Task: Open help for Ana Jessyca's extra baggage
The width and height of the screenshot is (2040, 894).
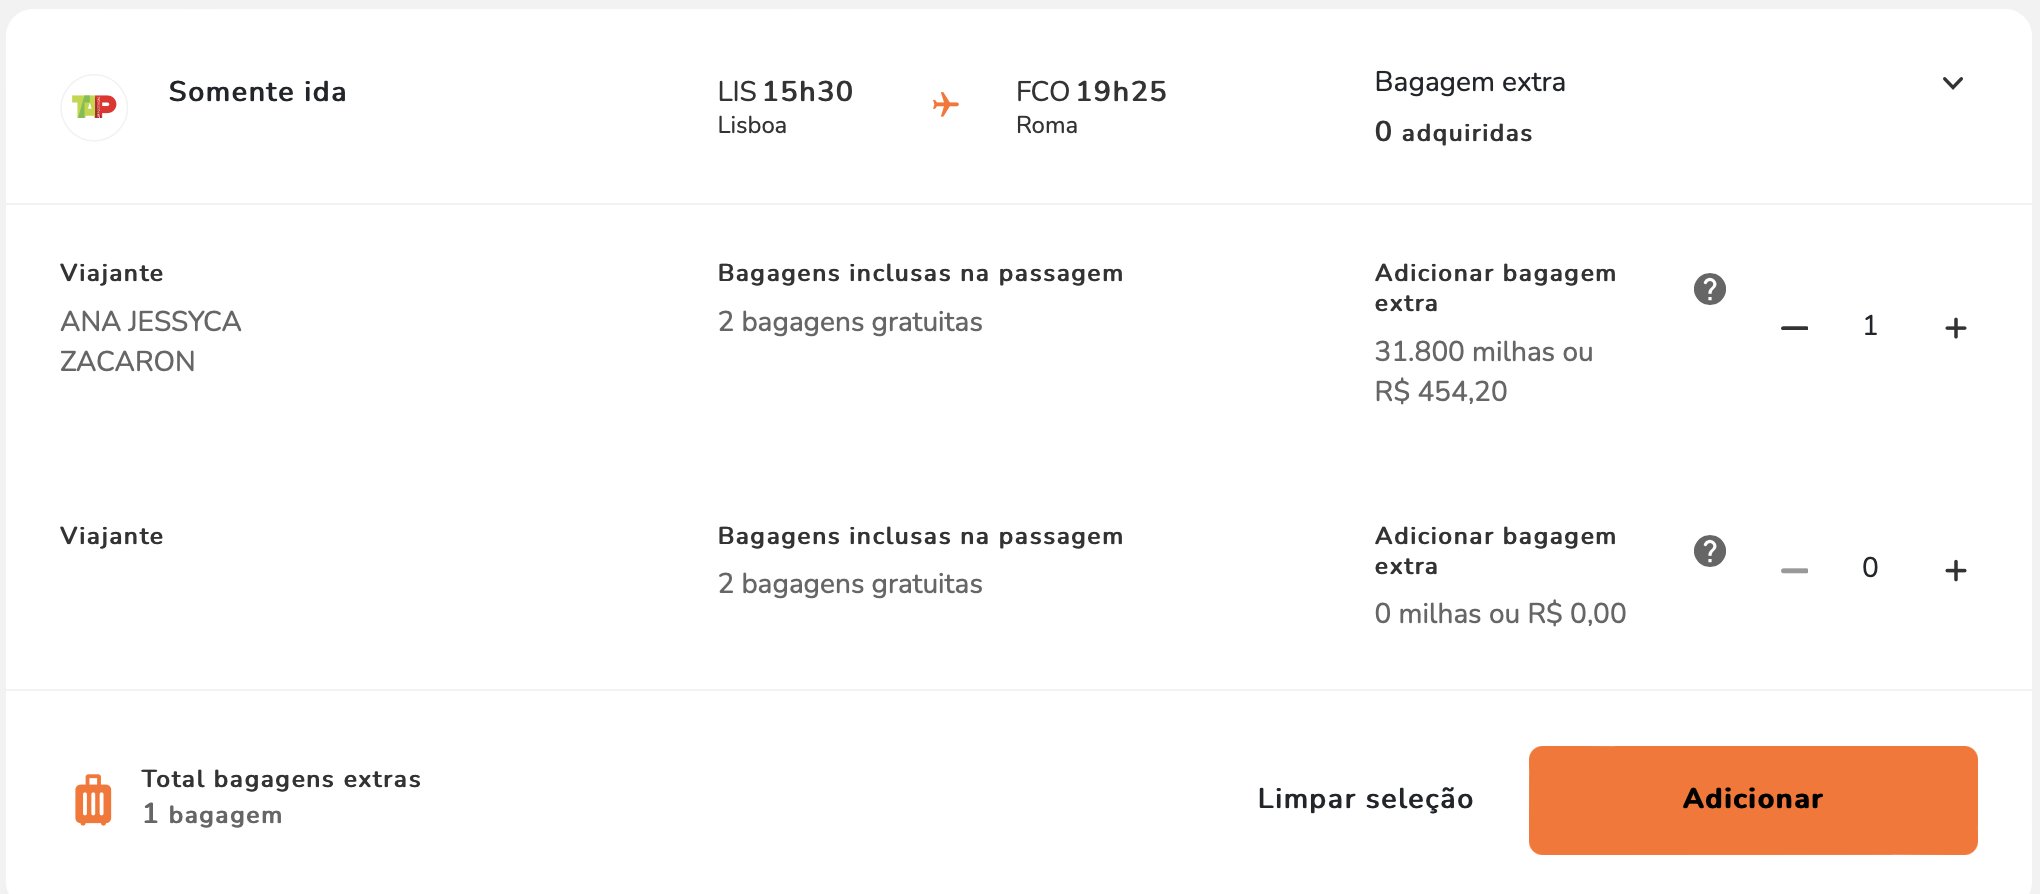Action: pyautogui.click(x=1709, y=289)
